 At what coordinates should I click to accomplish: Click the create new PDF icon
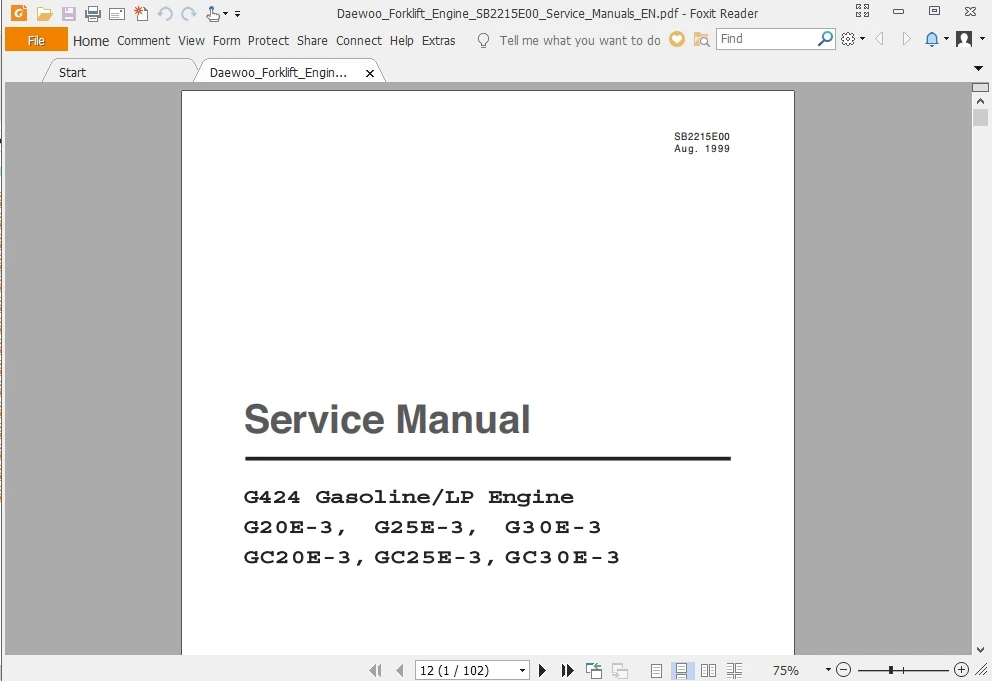[141, 13]
